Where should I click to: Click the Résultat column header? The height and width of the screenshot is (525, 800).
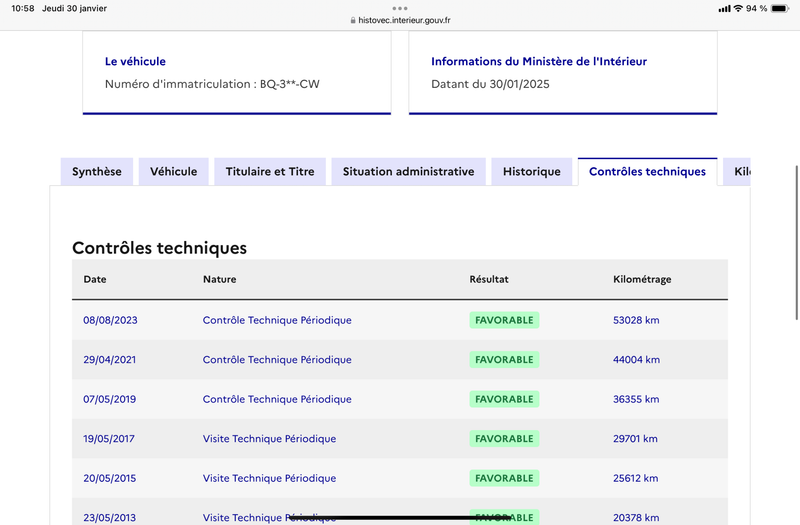(x=489, y=279)
